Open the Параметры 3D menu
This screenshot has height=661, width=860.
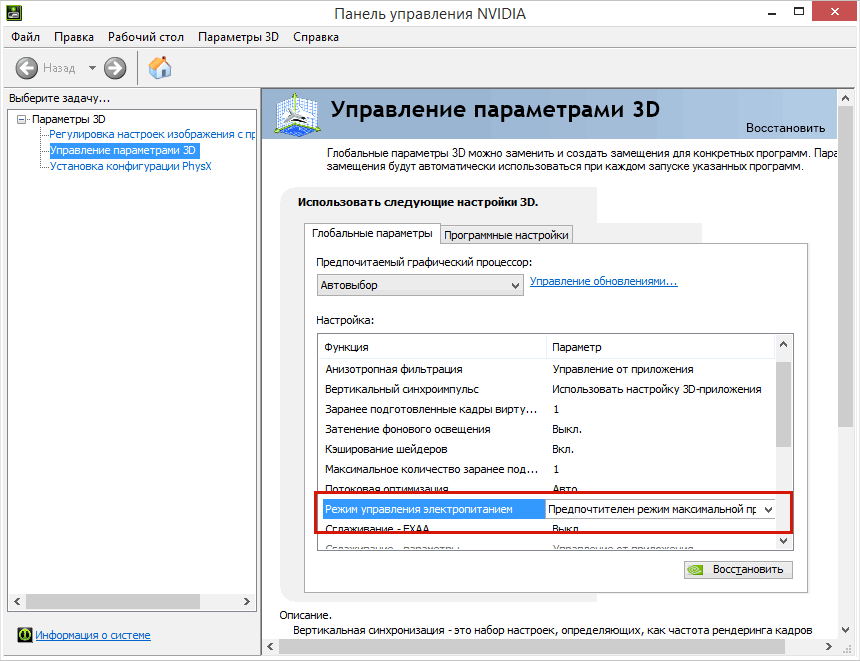(x=238, y=37)
